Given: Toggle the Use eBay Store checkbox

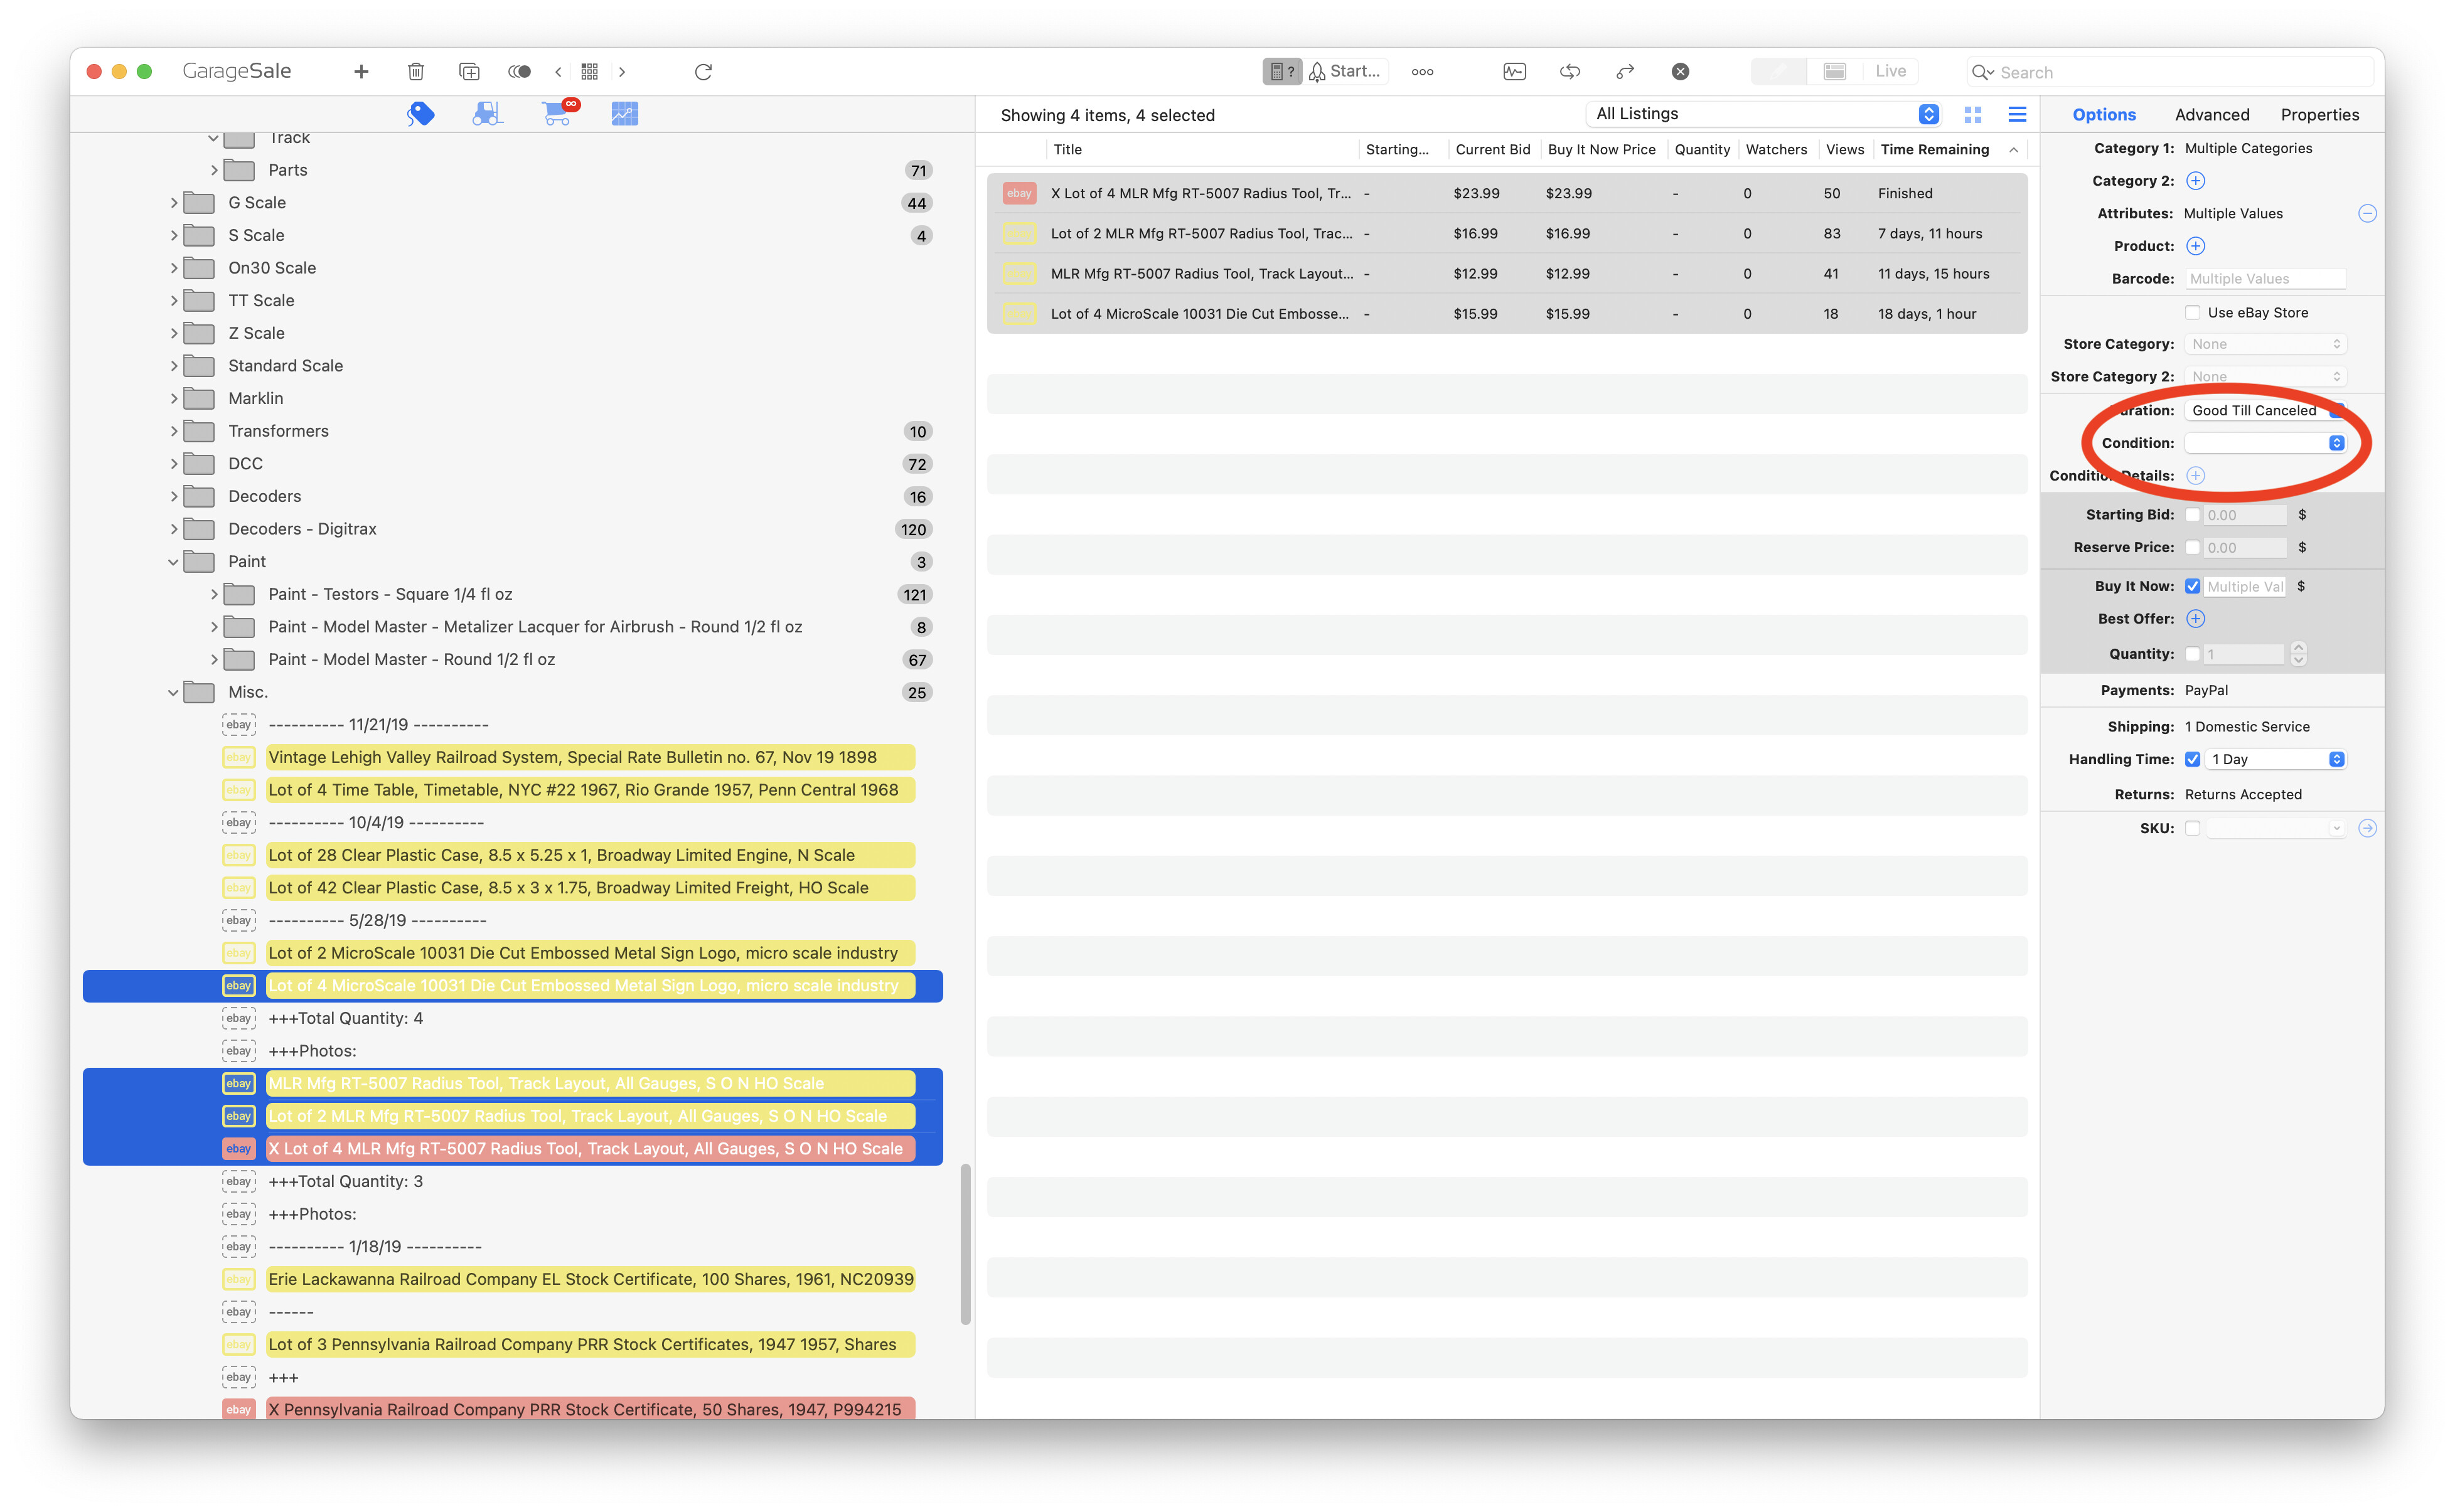Looking at the screenshot, I should pos(2192,313).
